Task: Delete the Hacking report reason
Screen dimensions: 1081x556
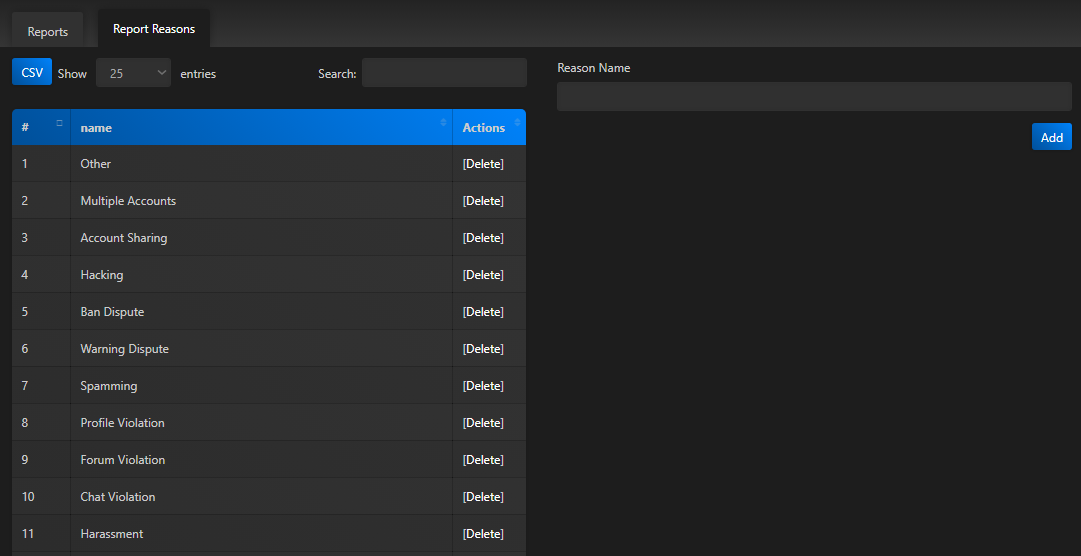Action: 483,275
